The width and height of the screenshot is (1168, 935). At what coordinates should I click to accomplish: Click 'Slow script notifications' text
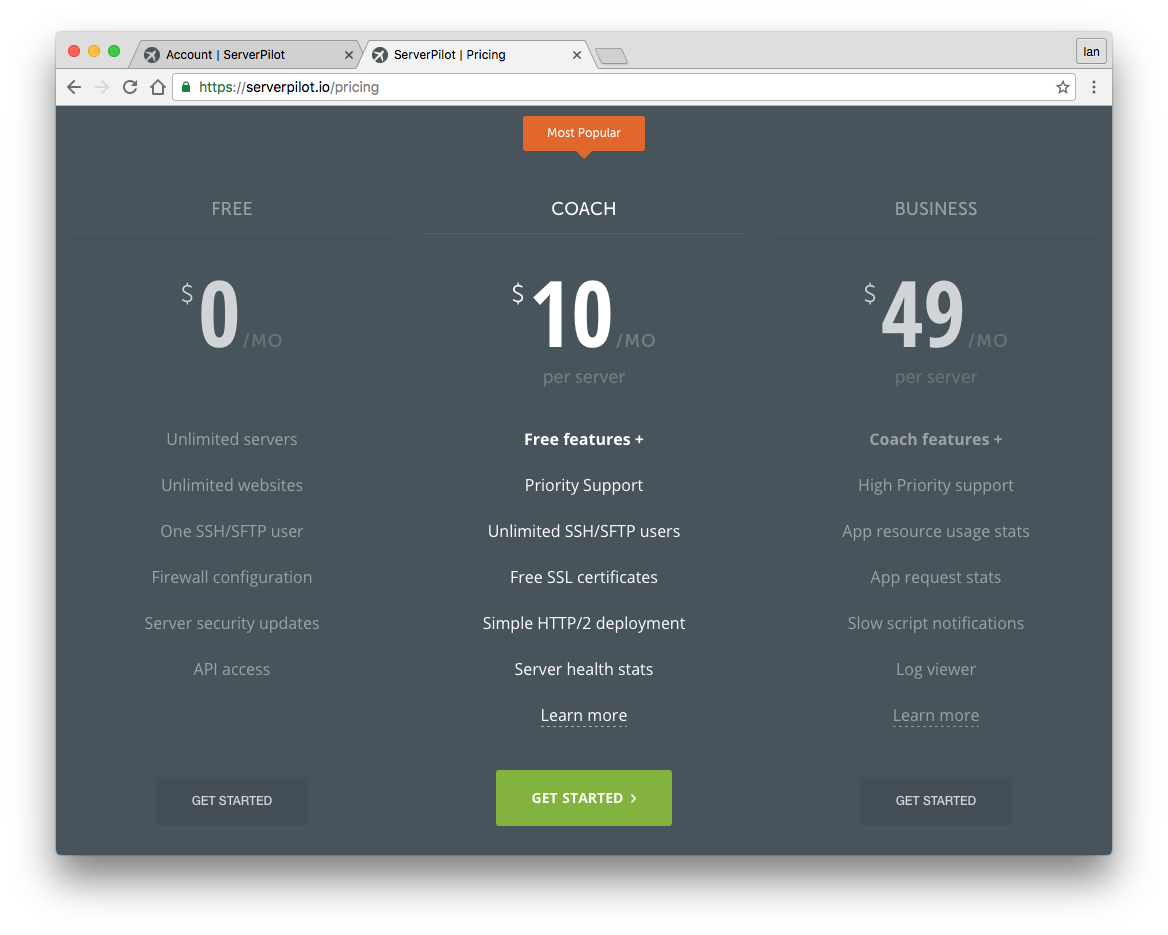point(936,624)
